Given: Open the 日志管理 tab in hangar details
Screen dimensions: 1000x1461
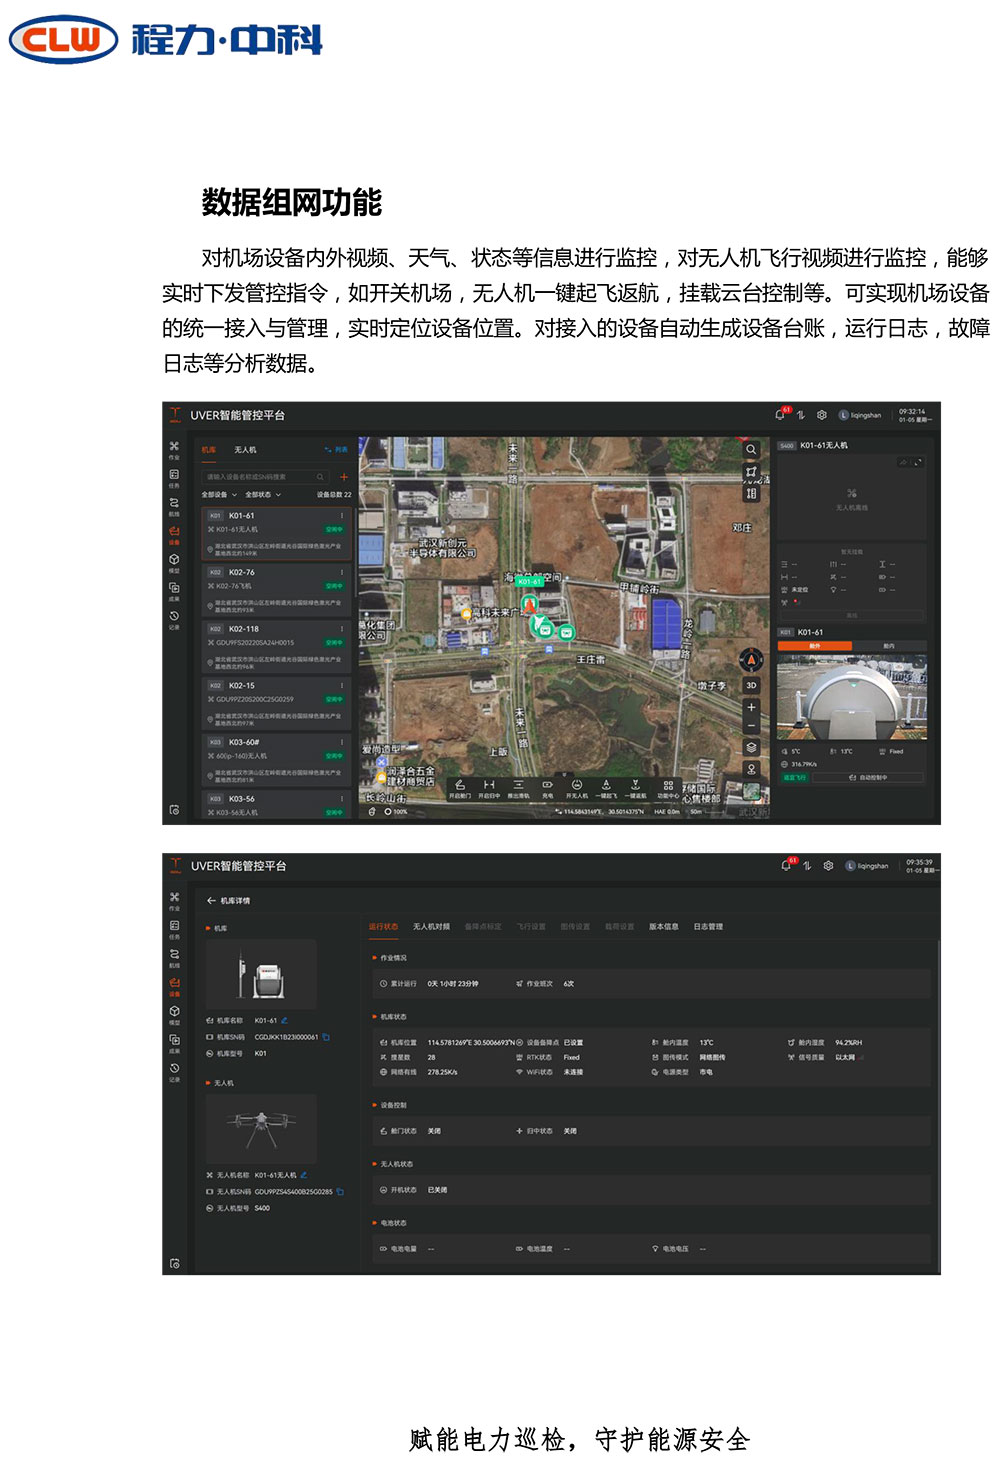Looking at the screenshot, I should tap(708, 926).
